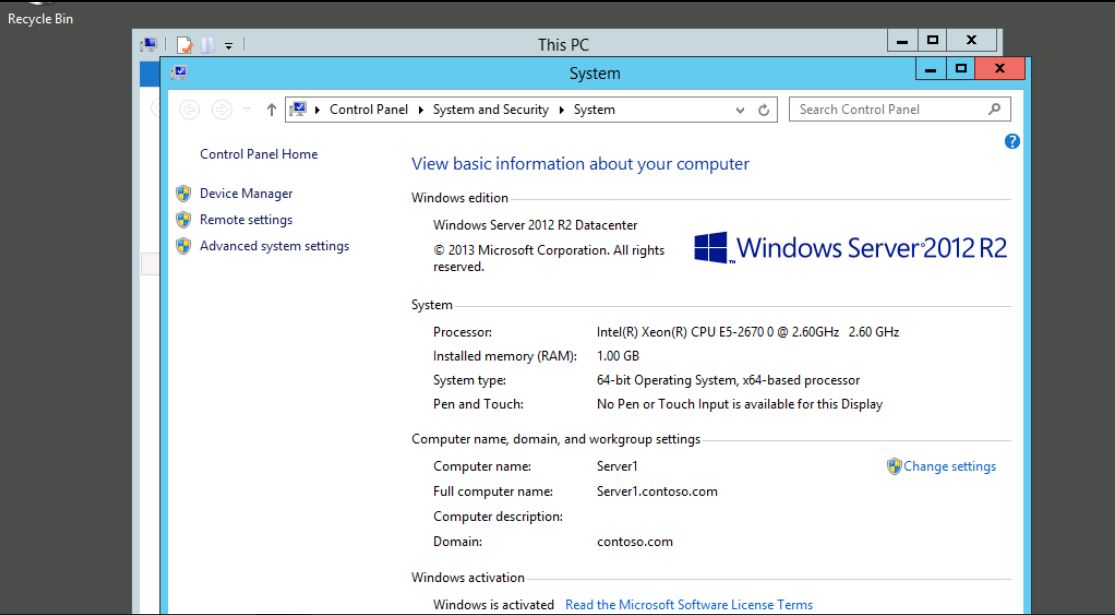Click the Windows is activated text
1115x615 pixels.
coord(494,605)
